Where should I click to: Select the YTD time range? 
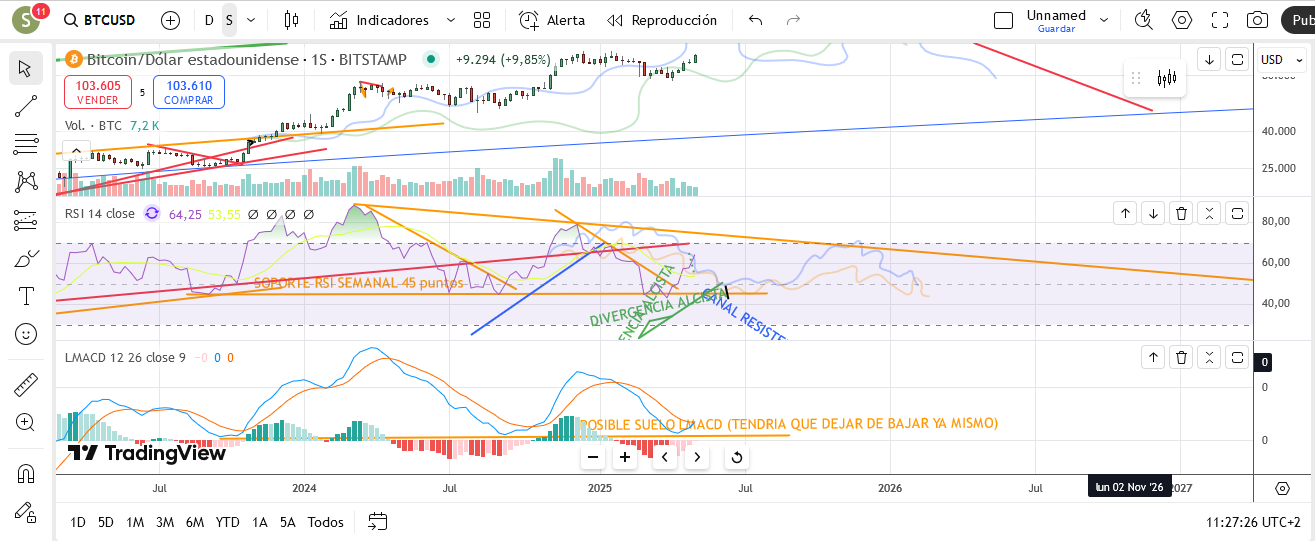pyautogui.click(x=227, y=522)
